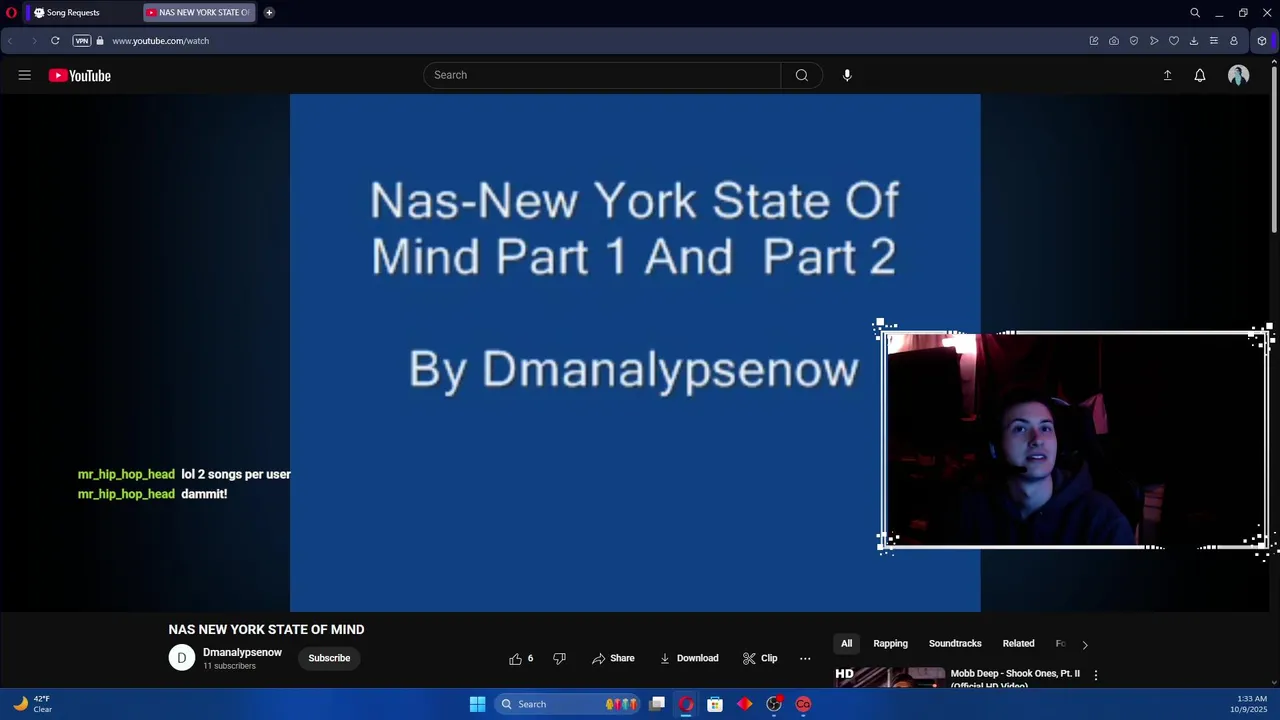
Task: Toggle the Opera VPN badge
Action: click(x=82, y=41)
